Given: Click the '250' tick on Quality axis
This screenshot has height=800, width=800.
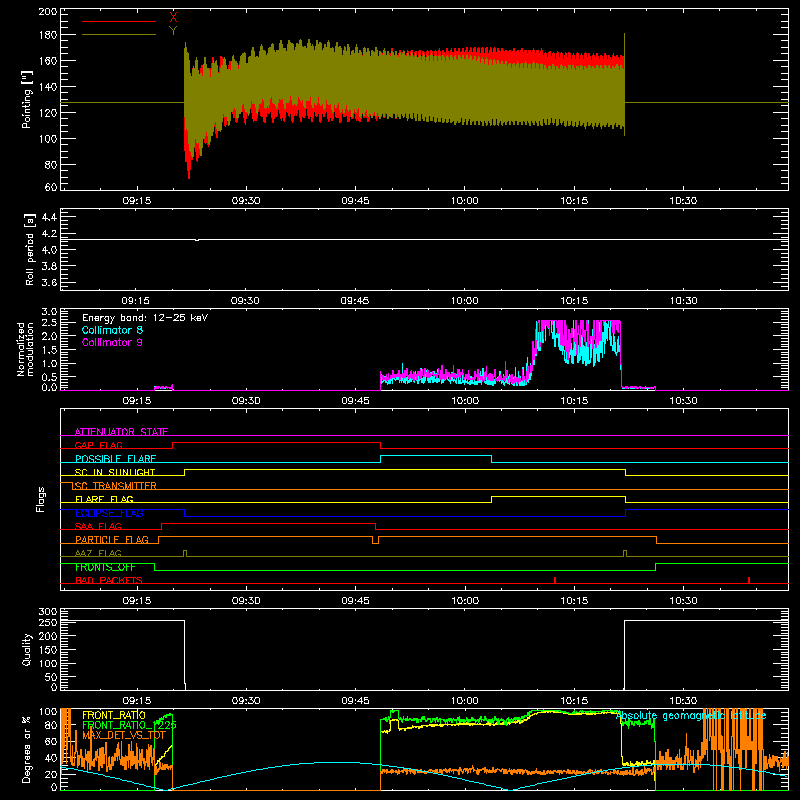Looking at the screenshot, I should [x=47, y=623].
